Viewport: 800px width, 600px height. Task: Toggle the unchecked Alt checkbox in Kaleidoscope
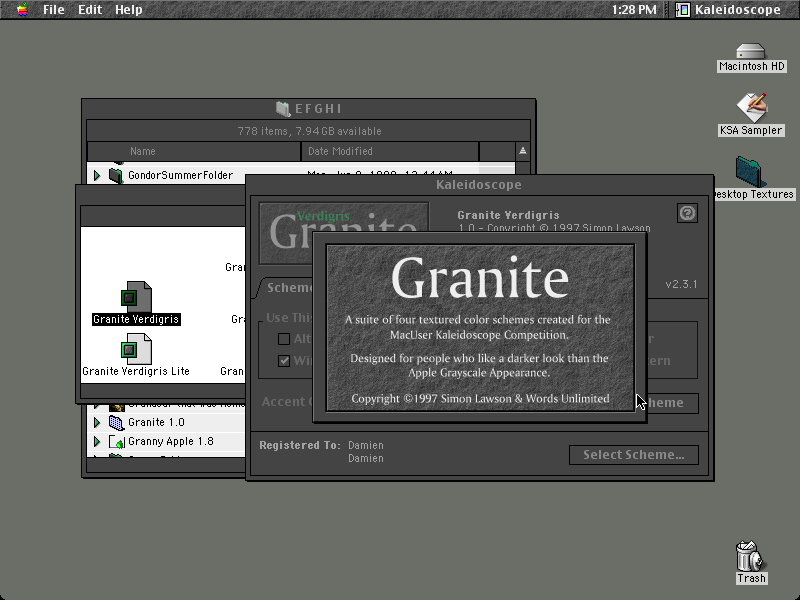click(284, 339)
